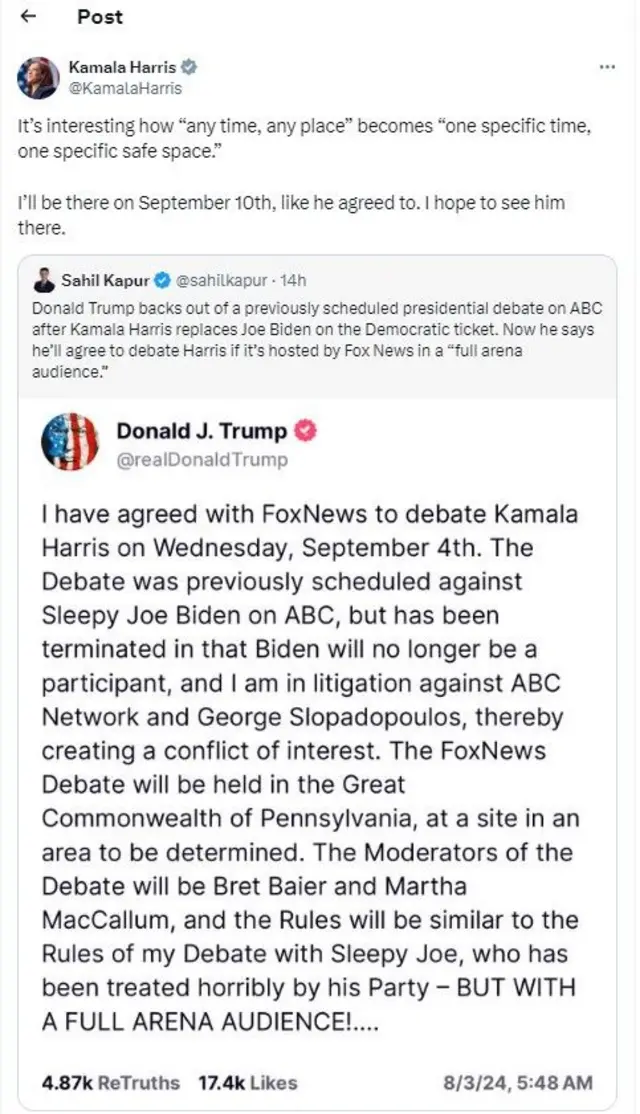The width and height of the screenshot is (640, 1114).
Task: Click the verified badge beside Kamala Harris
Action: tap(189, 68)
